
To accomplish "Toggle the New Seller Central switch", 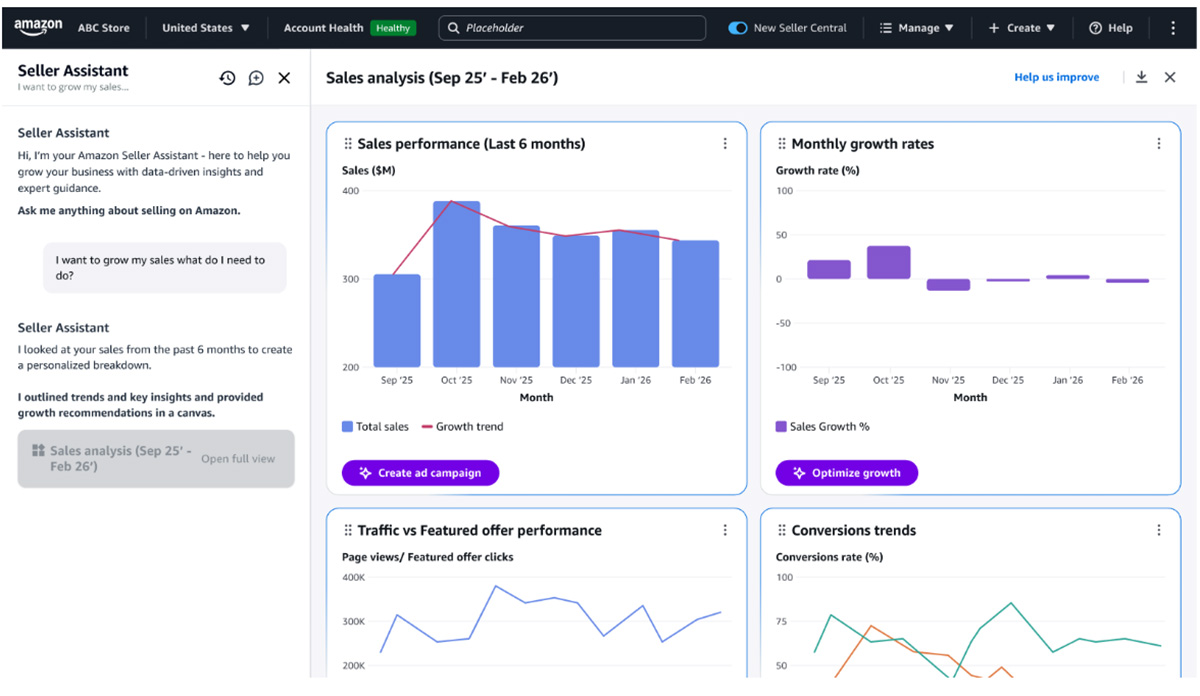I will 738,28.
